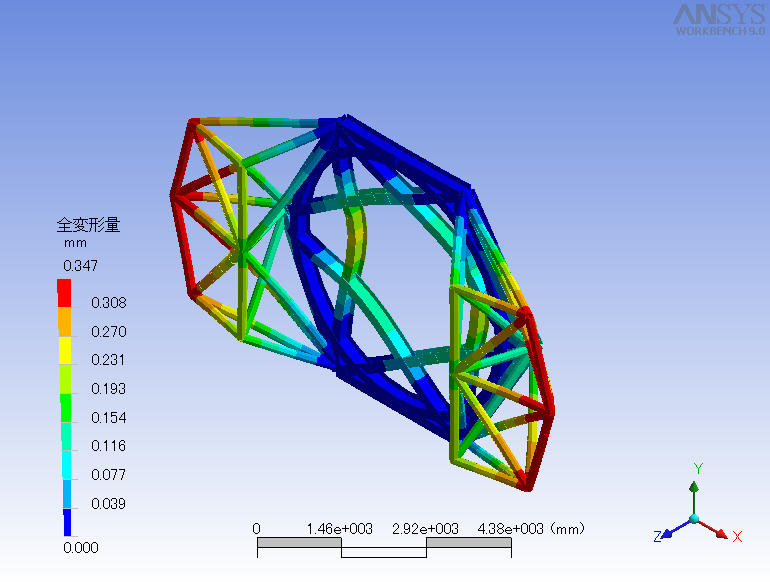Select the legend value 0.116
This screenshot has width=770, height=582.
tap(109, 446)
